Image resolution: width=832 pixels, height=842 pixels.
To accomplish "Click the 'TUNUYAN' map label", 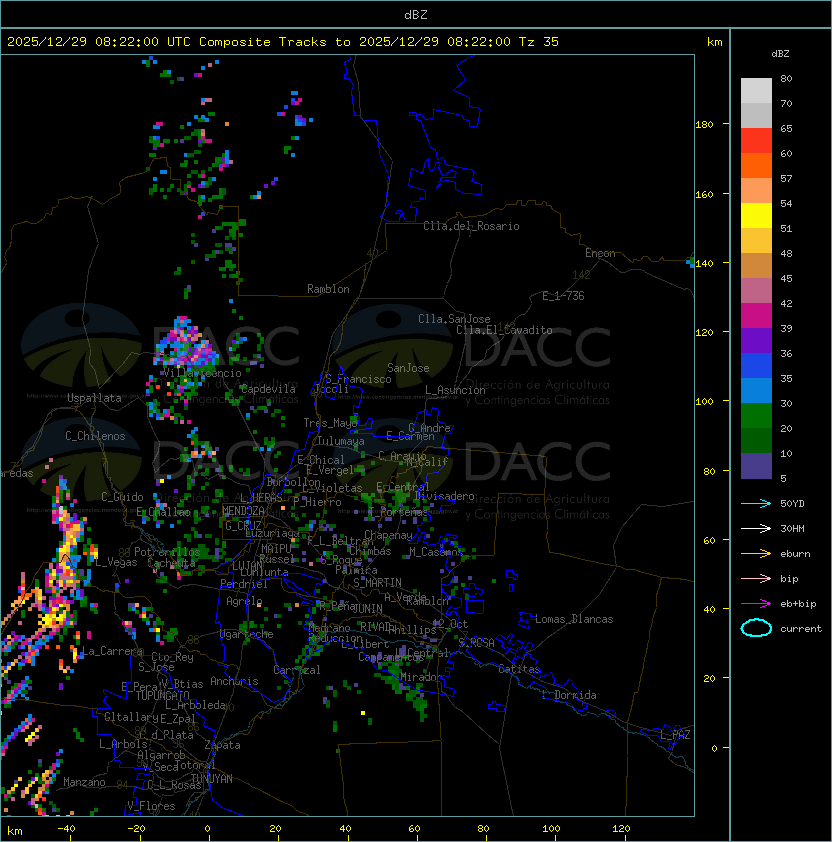I will coord(212,779).
